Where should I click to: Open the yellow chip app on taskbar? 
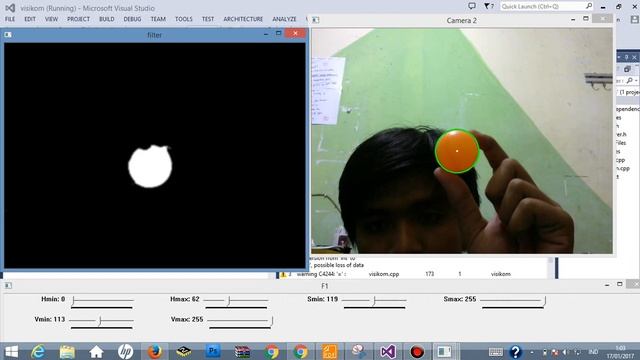click(184, 352)
